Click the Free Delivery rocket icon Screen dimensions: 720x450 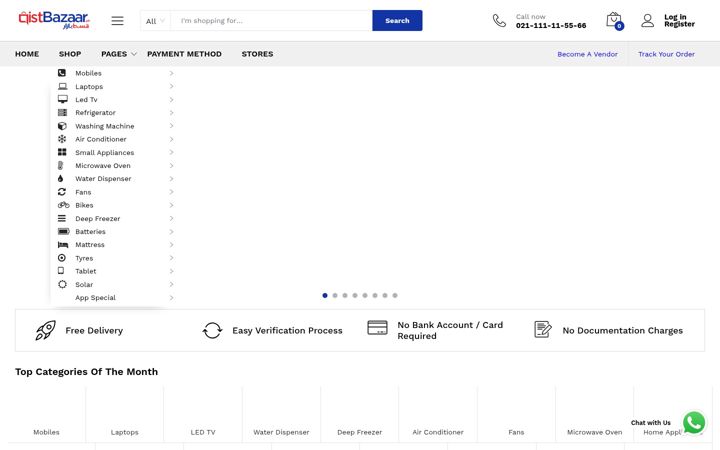click(45, 330)
